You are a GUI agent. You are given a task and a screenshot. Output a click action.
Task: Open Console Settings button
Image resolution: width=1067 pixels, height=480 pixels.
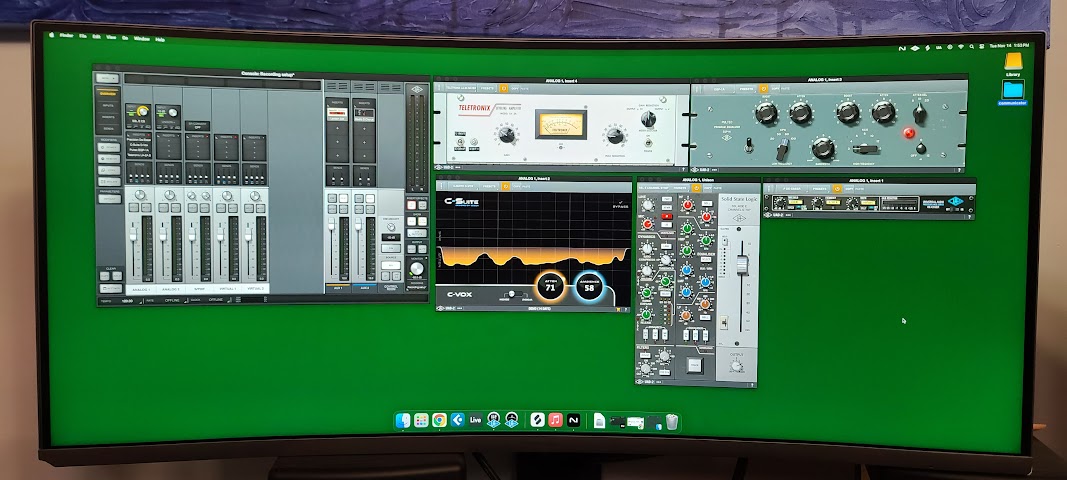point(110,289)
